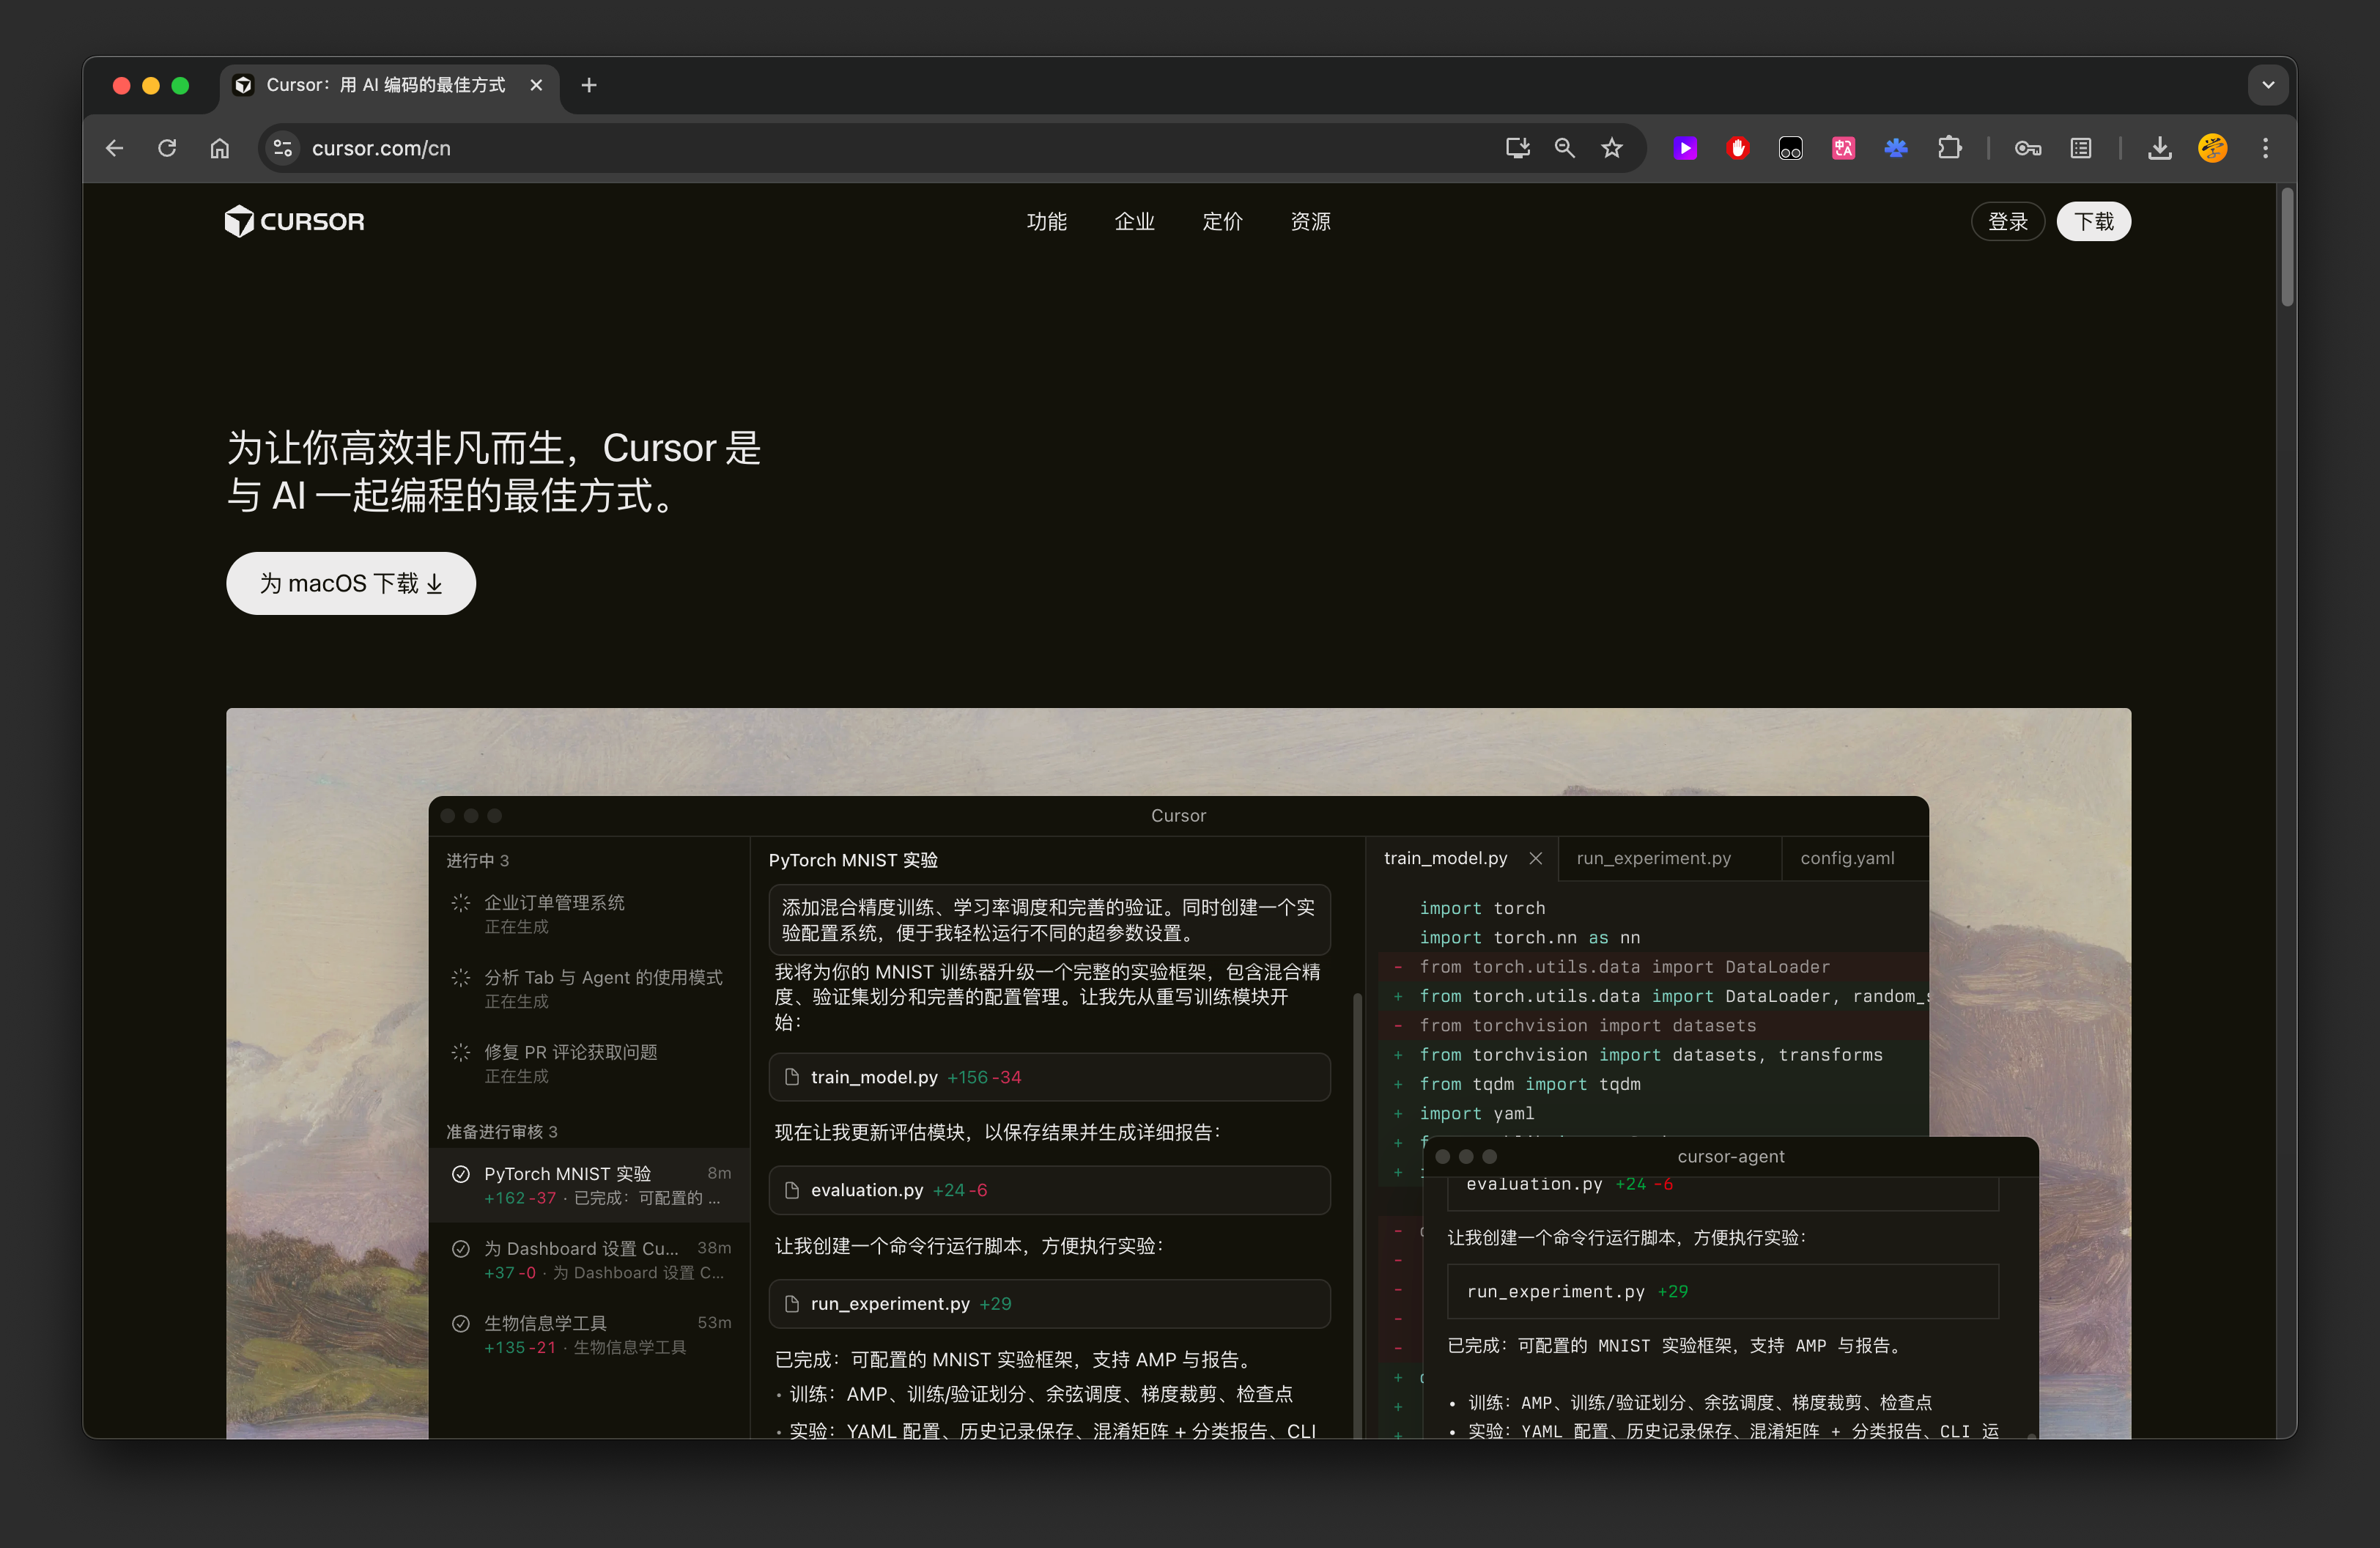This screenshot has height=1548, width=2380.
Task: Click the bookmark star icon
Action: pos(1611,148)
